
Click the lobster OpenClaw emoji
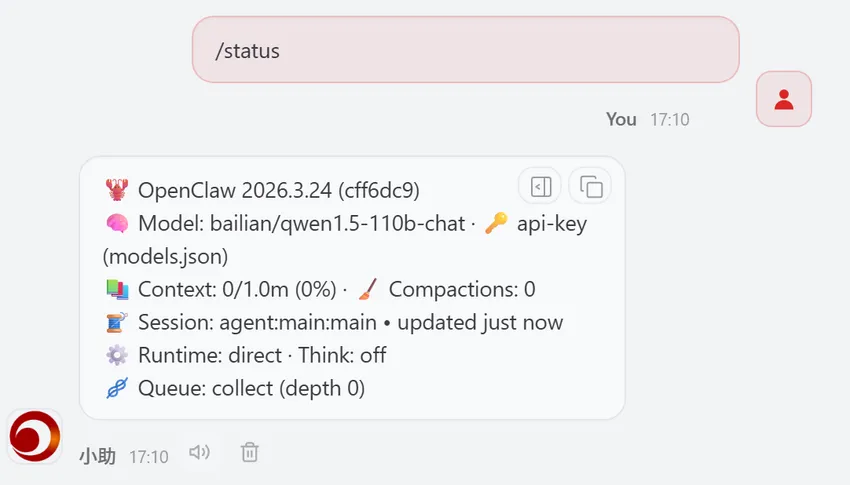coord(117,190)
